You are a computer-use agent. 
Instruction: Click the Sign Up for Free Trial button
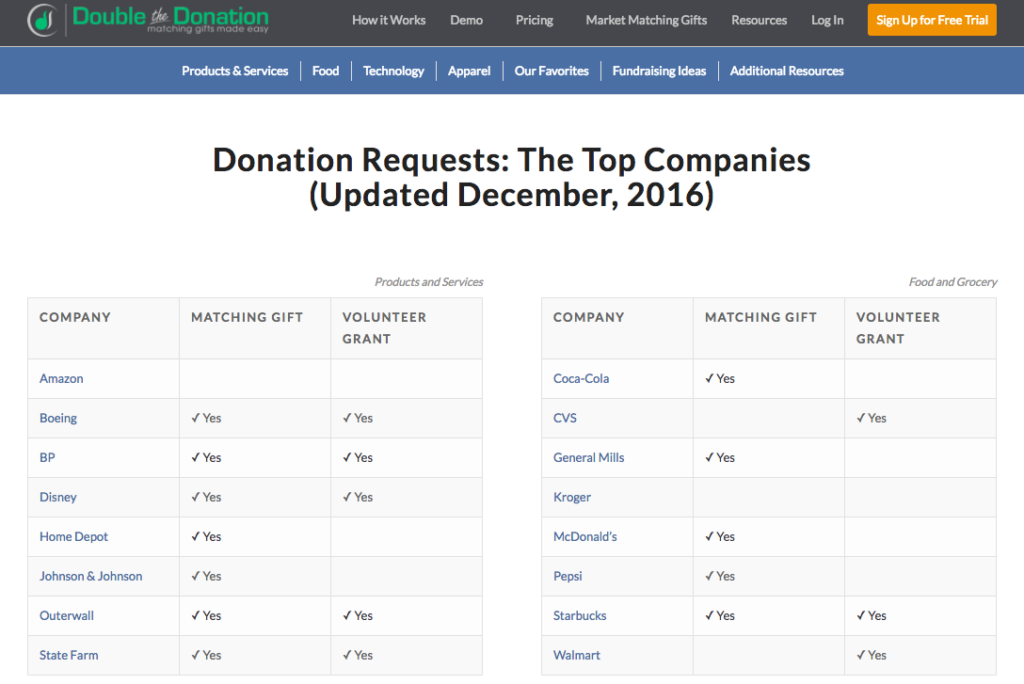pos(931,19)
